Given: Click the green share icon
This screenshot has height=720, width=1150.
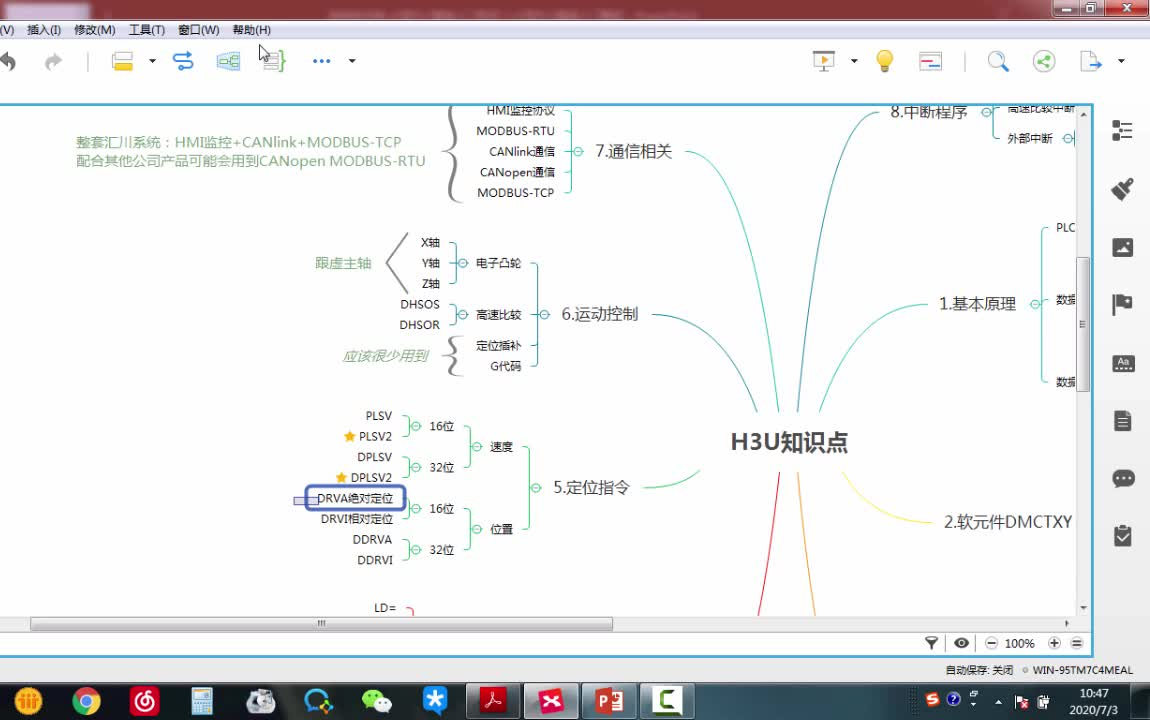Looking at the screenshot, I should click(x=1043, y=60).
